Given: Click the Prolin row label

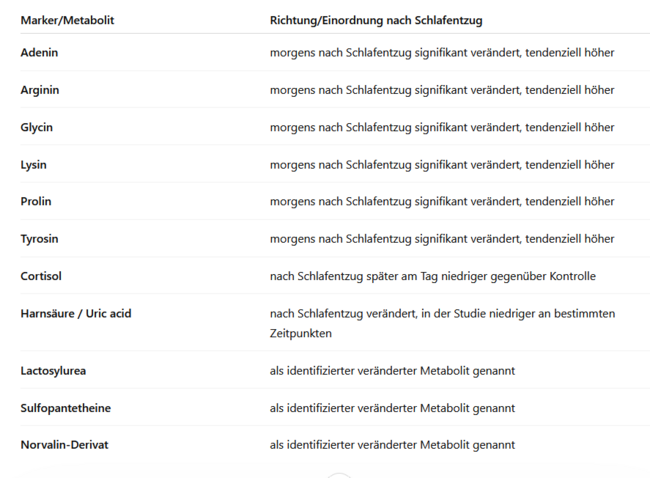Looking at the screenshot, I should pos(36,201).
